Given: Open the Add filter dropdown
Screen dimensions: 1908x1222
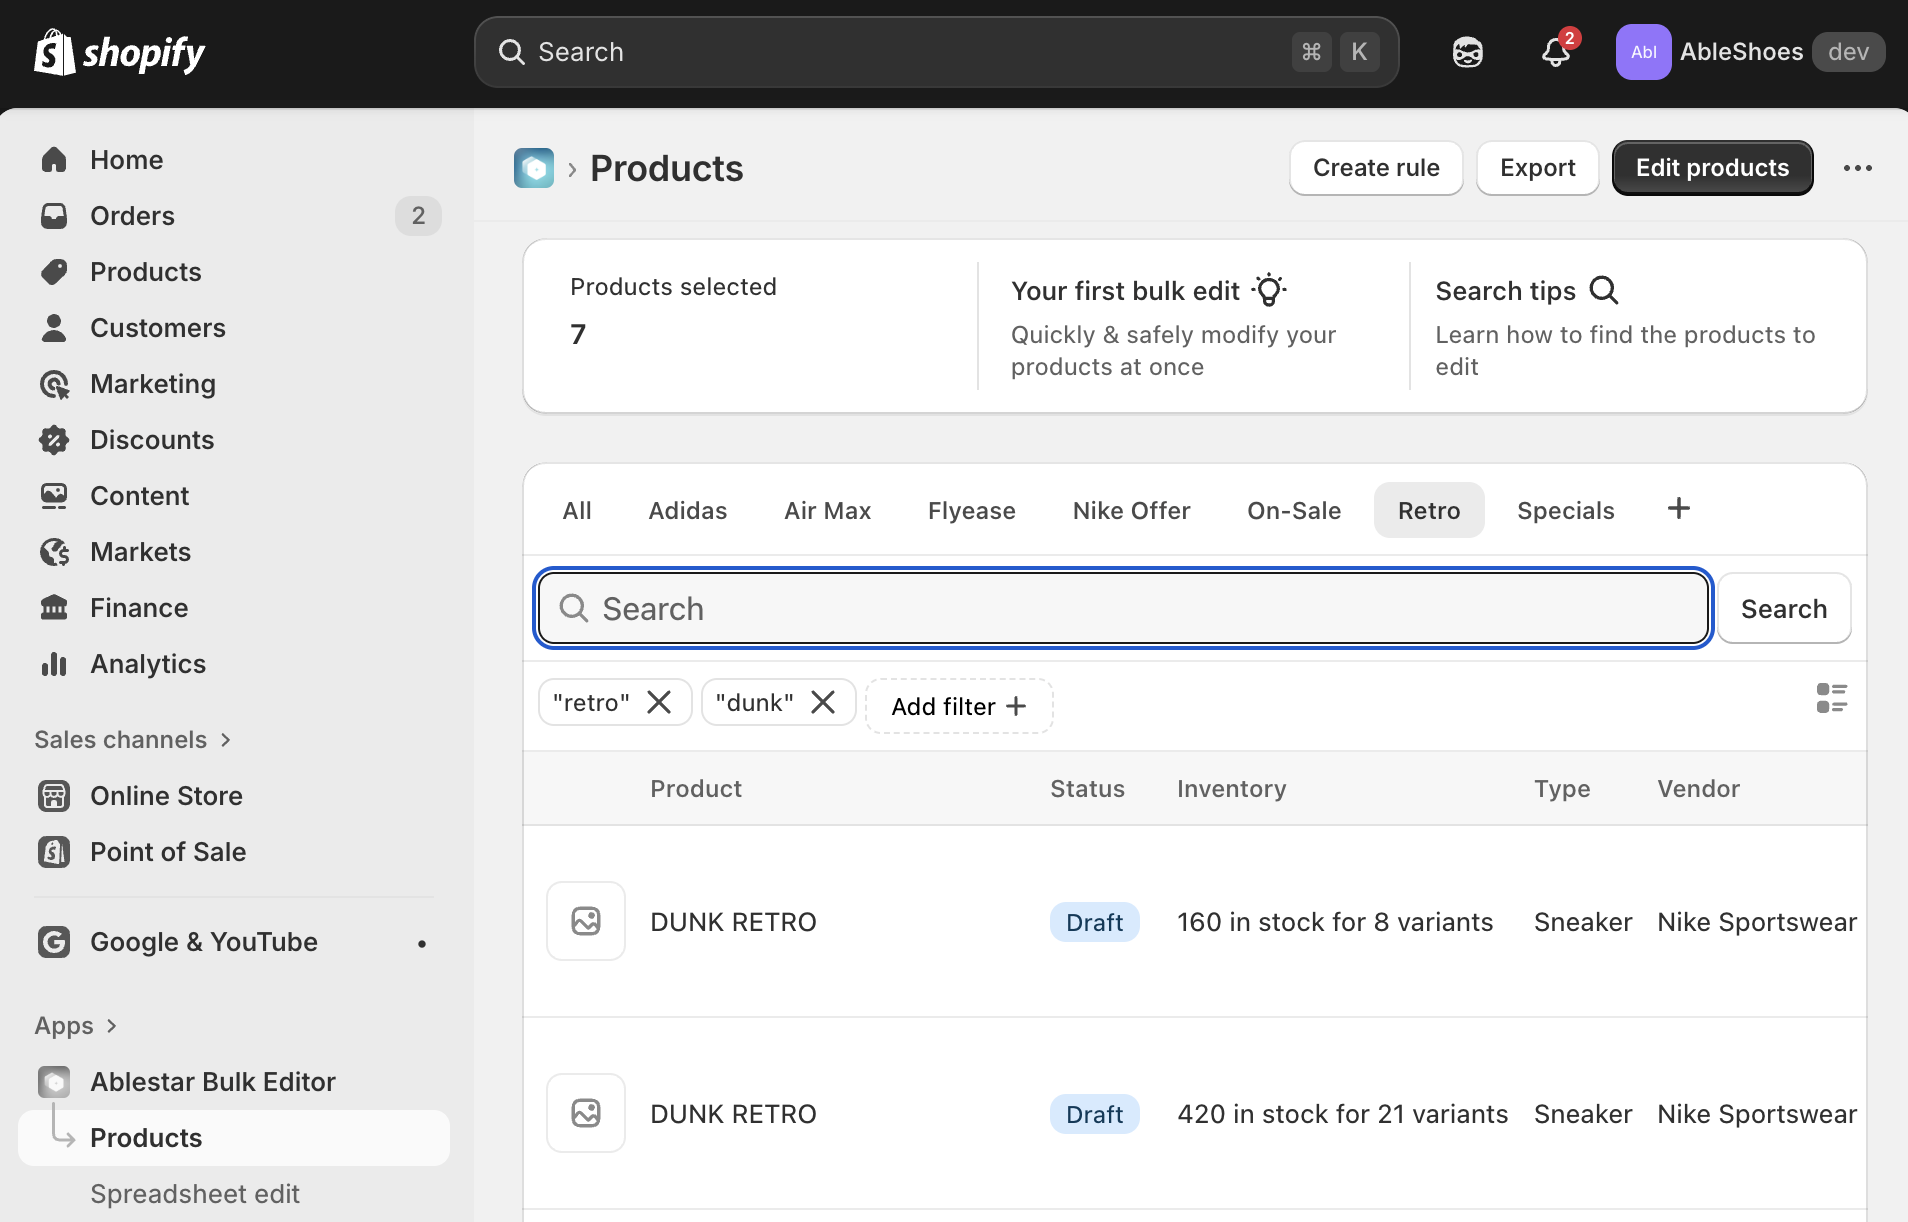Looking at the screenshot, I should pyautogui.click(x=958, y=707).
